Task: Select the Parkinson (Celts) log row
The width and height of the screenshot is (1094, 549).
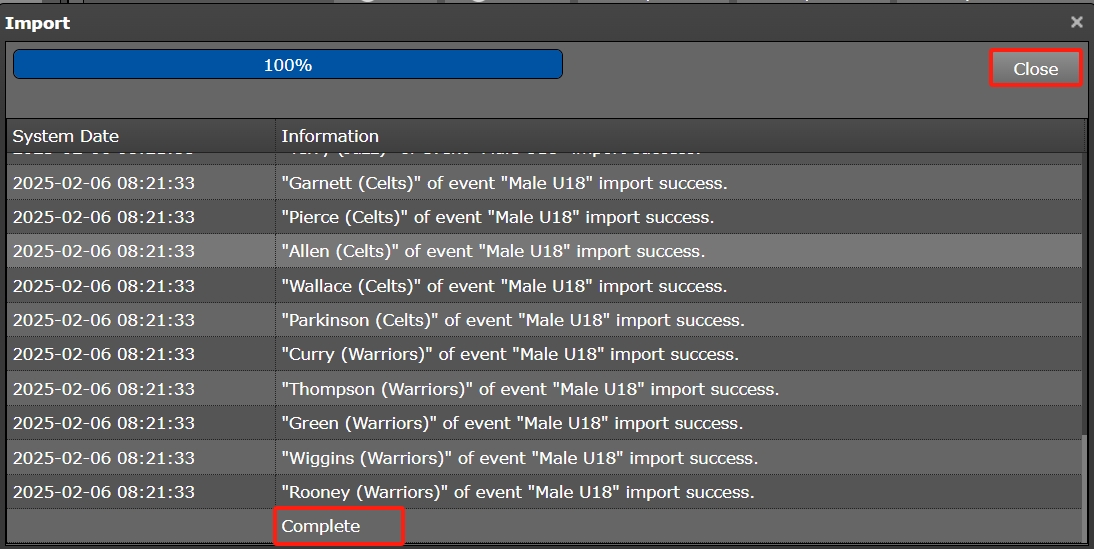Action: tap(513, 320)
